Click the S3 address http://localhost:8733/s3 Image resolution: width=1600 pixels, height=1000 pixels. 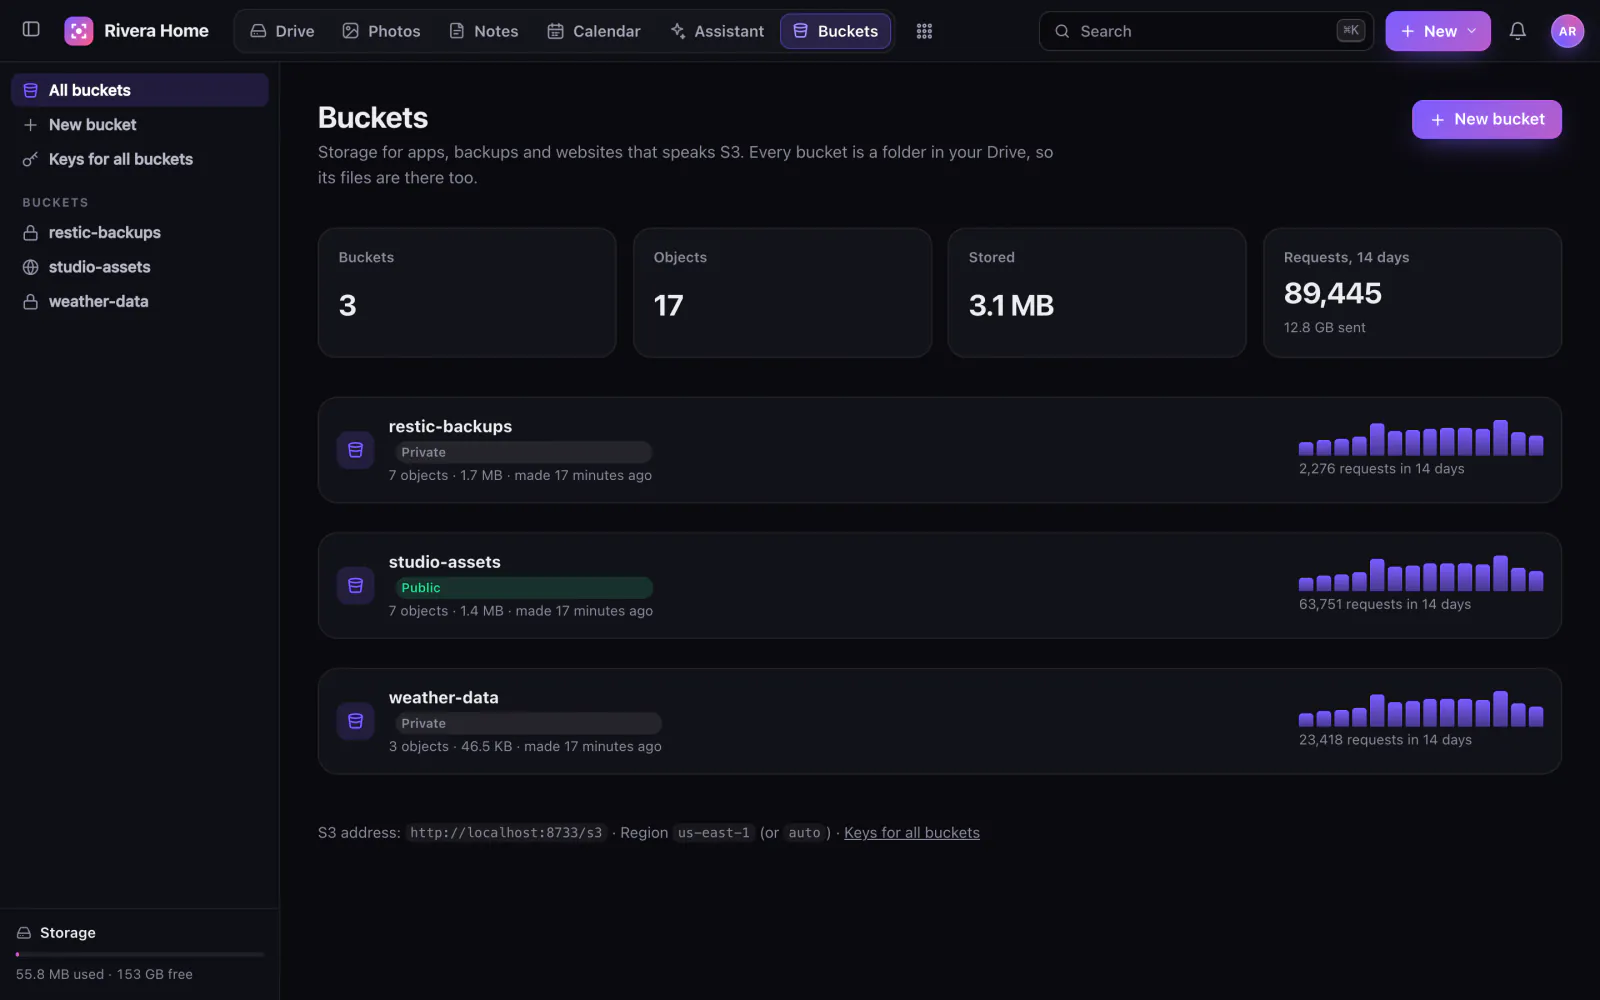(506, 833)
